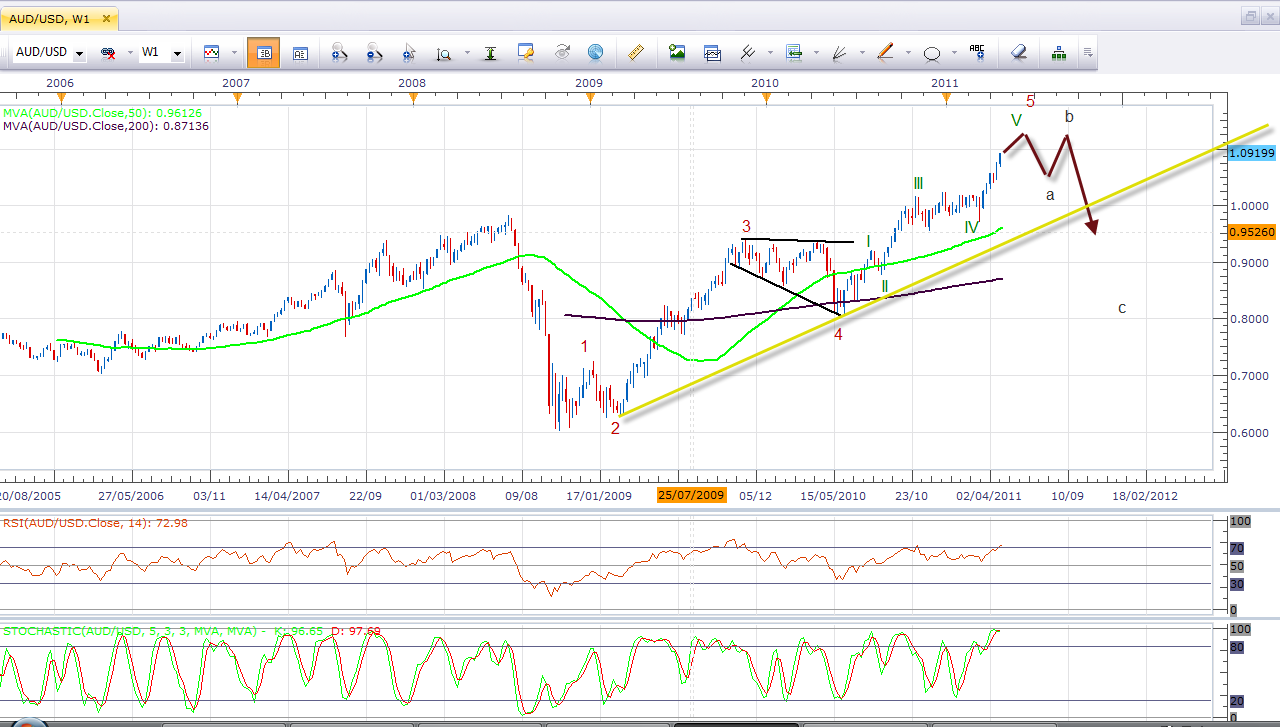Click the vertical zoom magnifier icon

(x=444, y=52)
